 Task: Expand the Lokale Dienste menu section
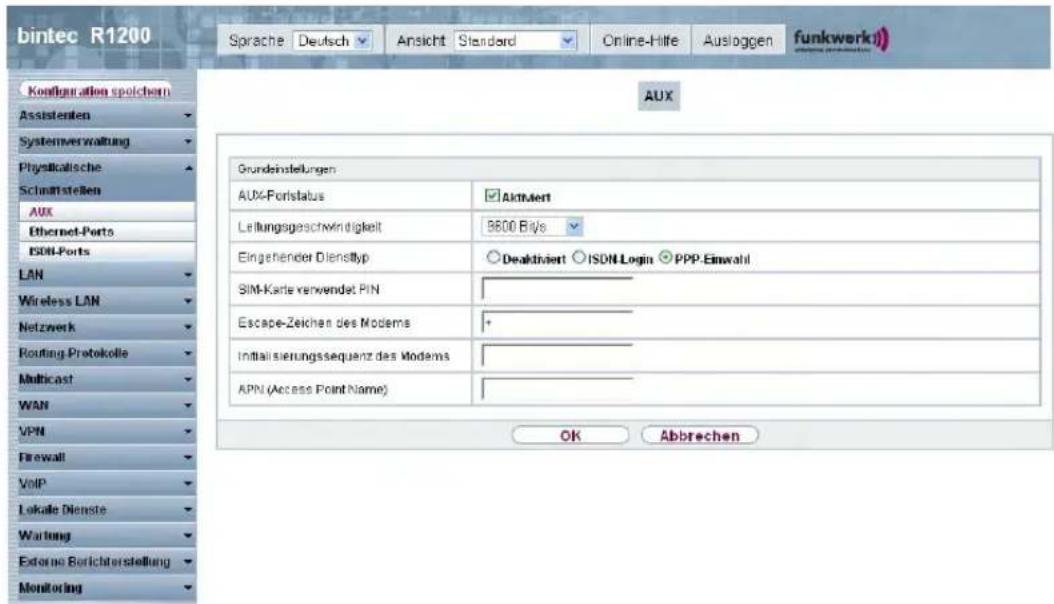(x=106, y=510)
